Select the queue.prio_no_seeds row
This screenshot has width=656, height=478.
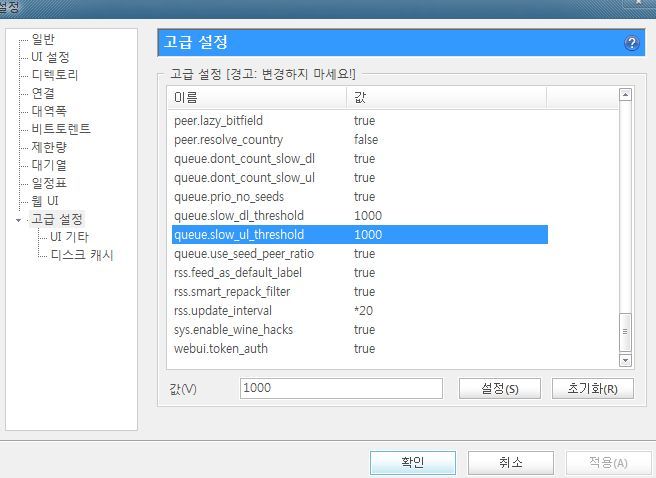coord(360,197)
